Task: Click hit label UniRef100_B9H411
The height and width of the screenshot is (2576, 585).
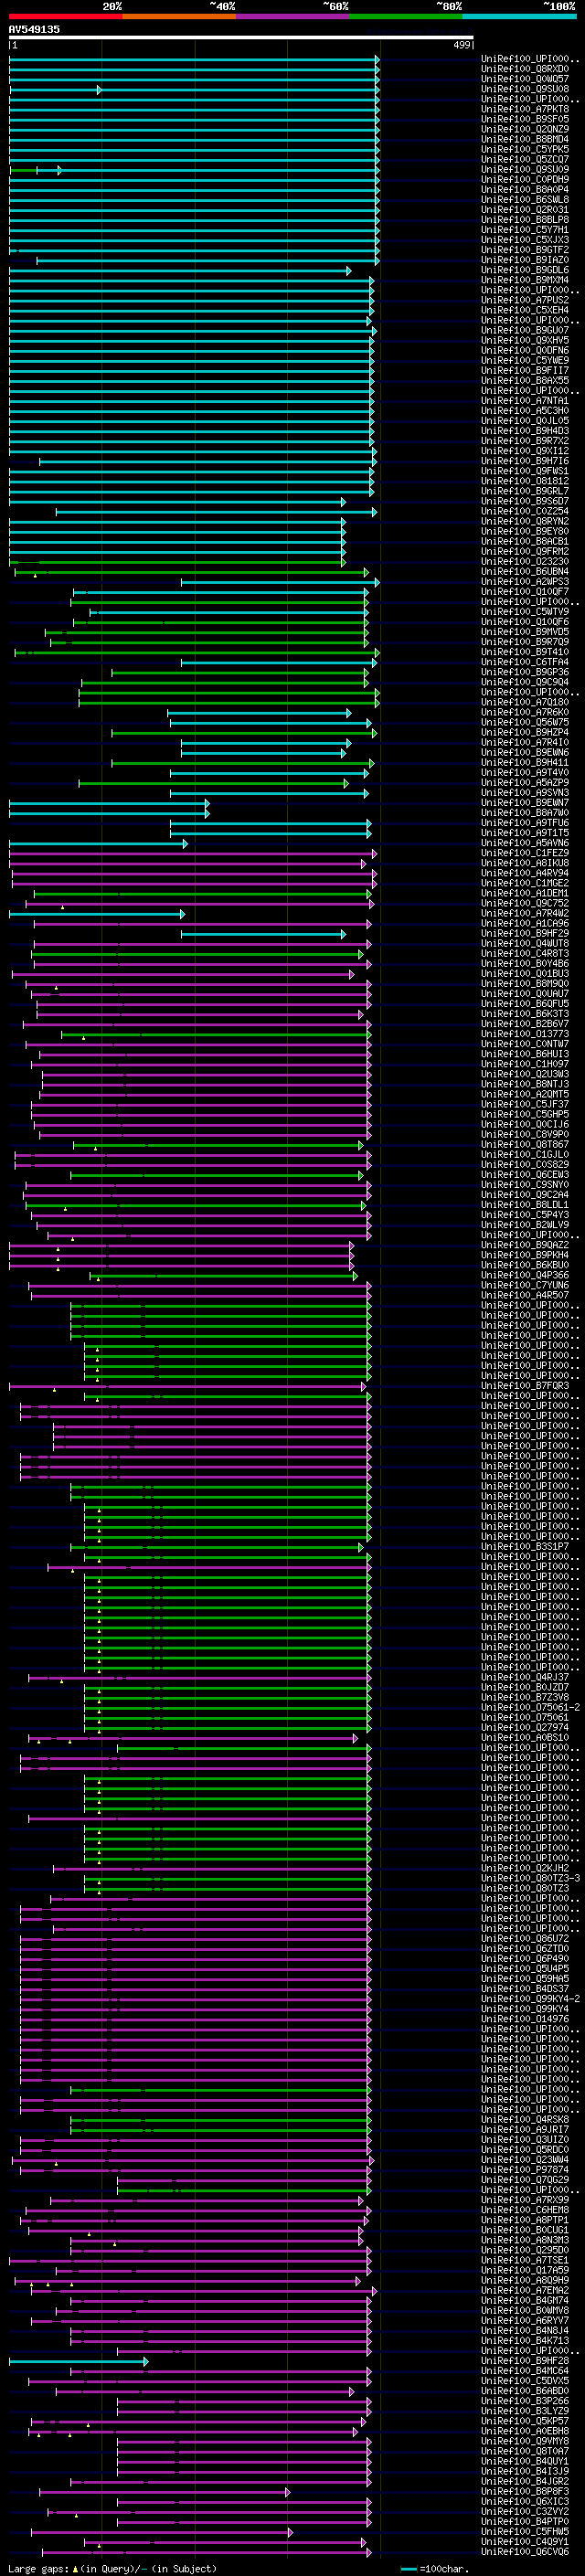Action: 525,762
